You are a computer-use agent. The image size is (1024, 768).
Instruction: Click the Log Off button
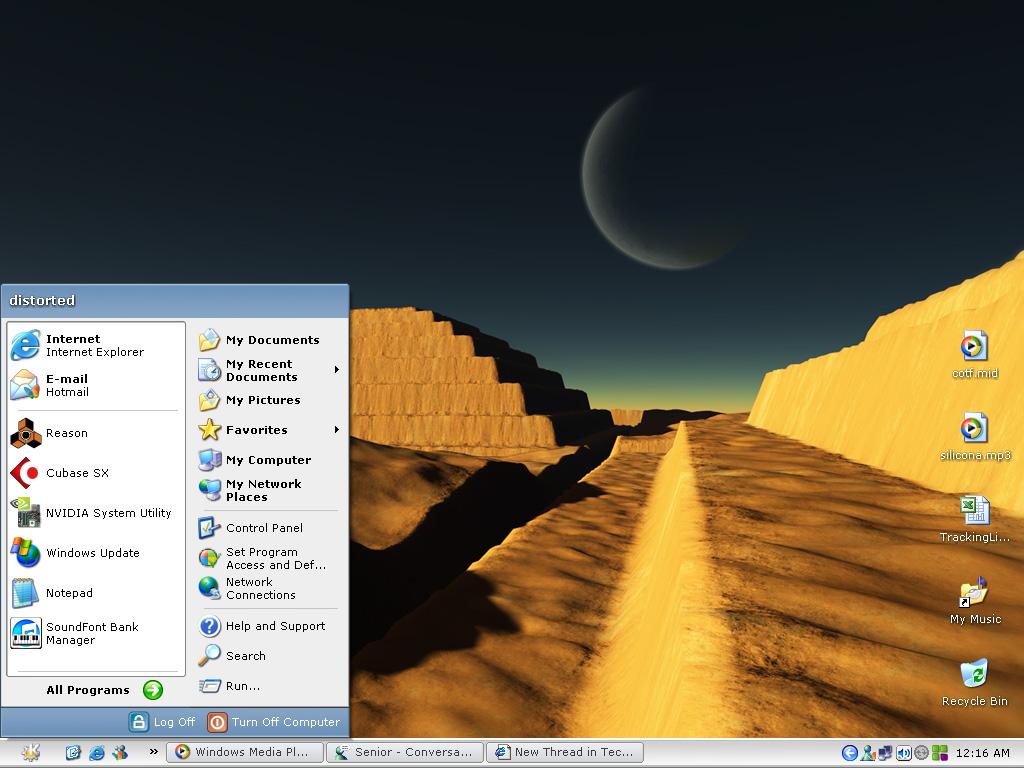click(x=163, y=722)
